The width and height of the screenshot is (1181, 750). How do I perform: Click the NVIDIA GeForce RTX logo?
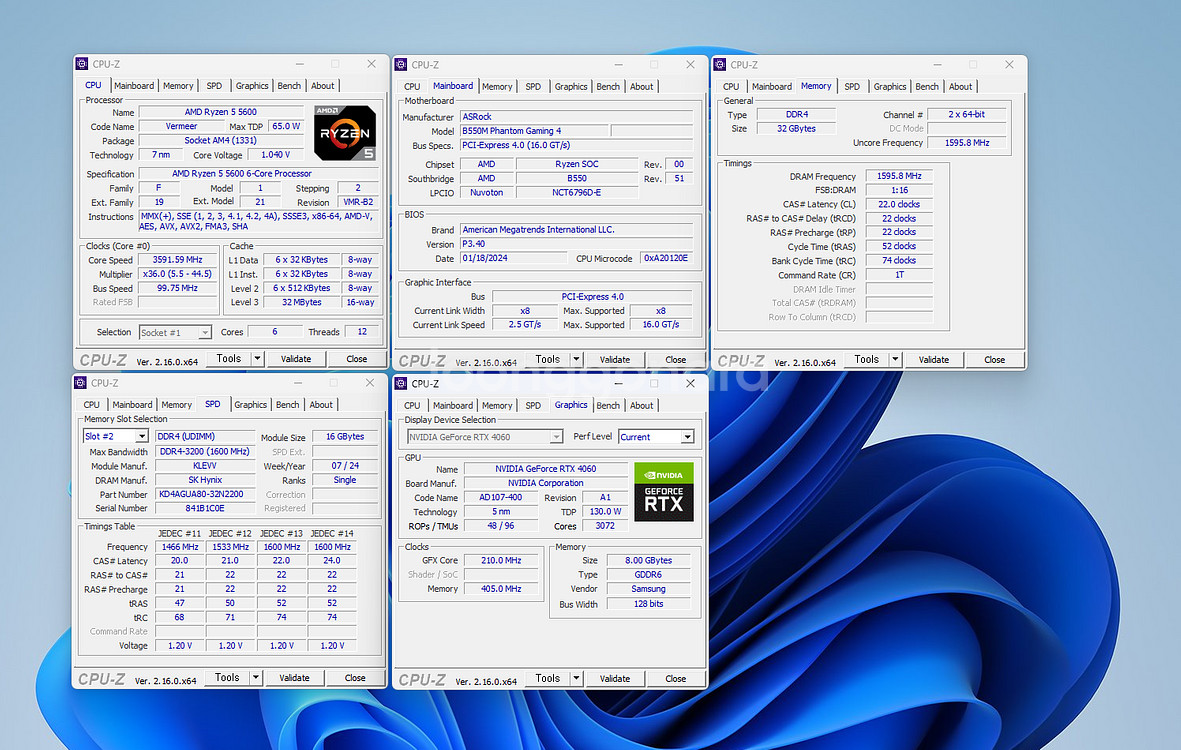[x=663, y=490]
